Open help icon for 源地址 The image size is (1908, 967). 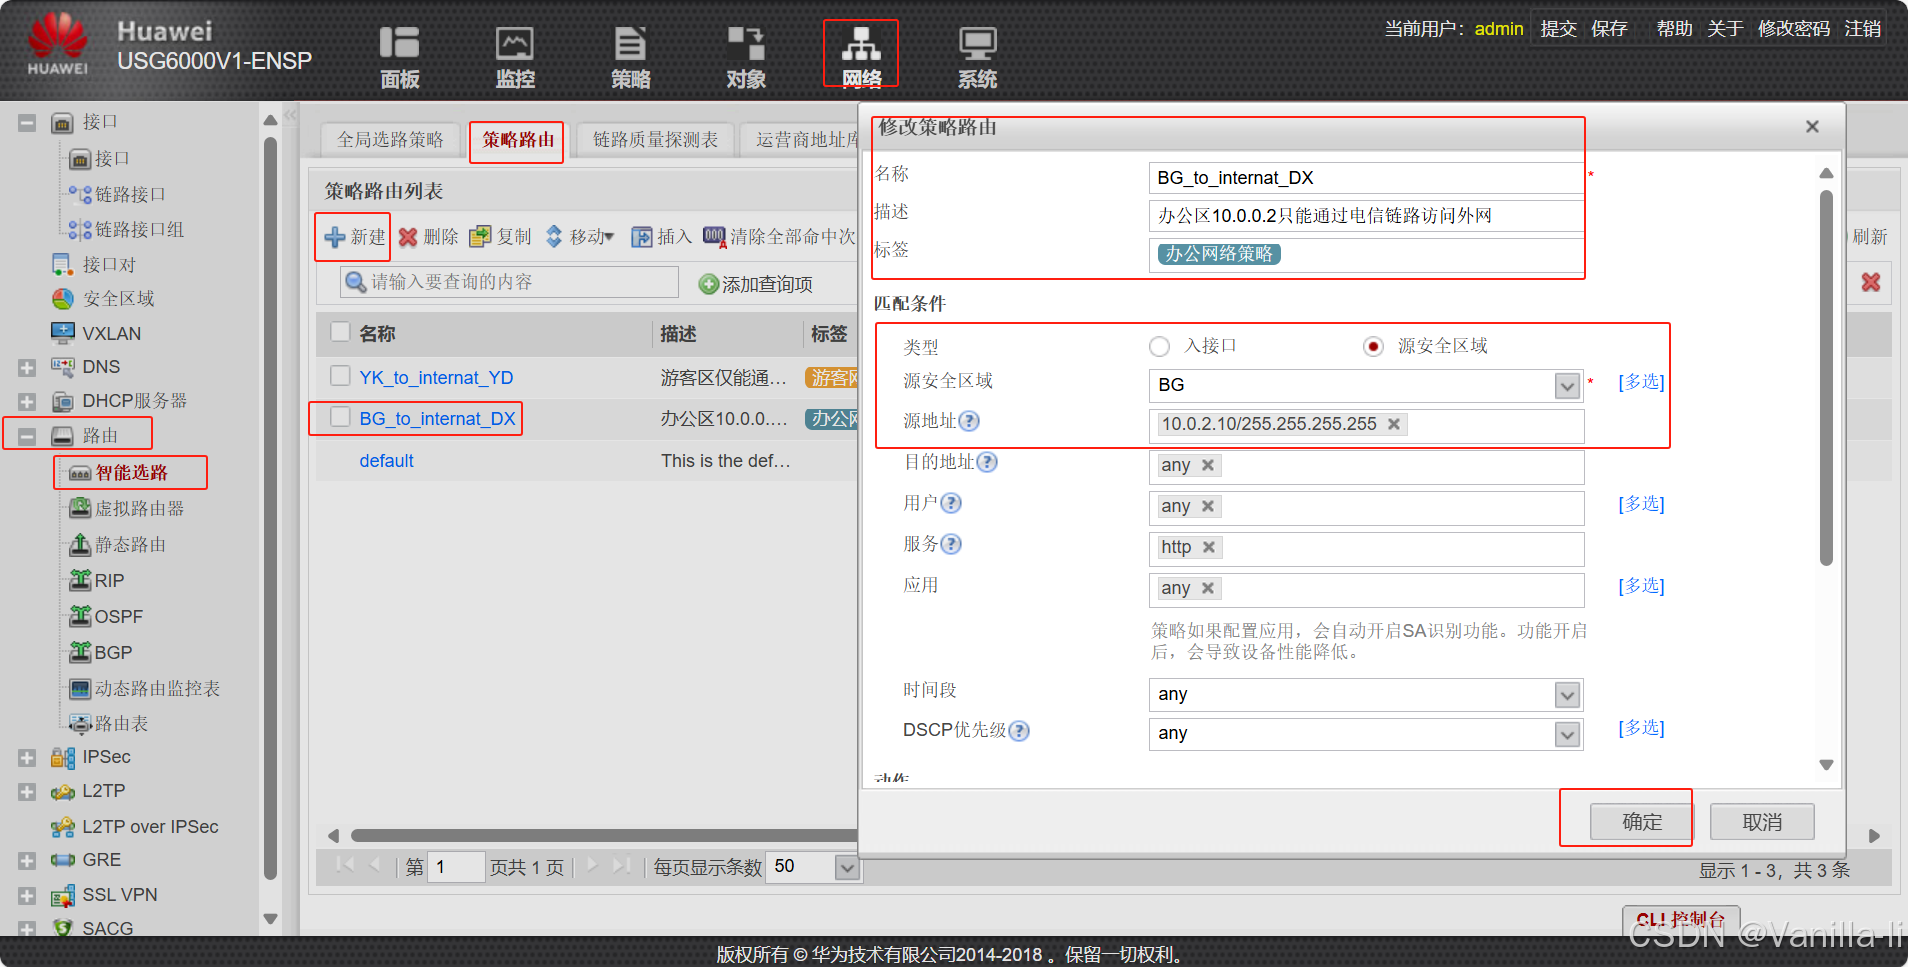pos(969,421)
